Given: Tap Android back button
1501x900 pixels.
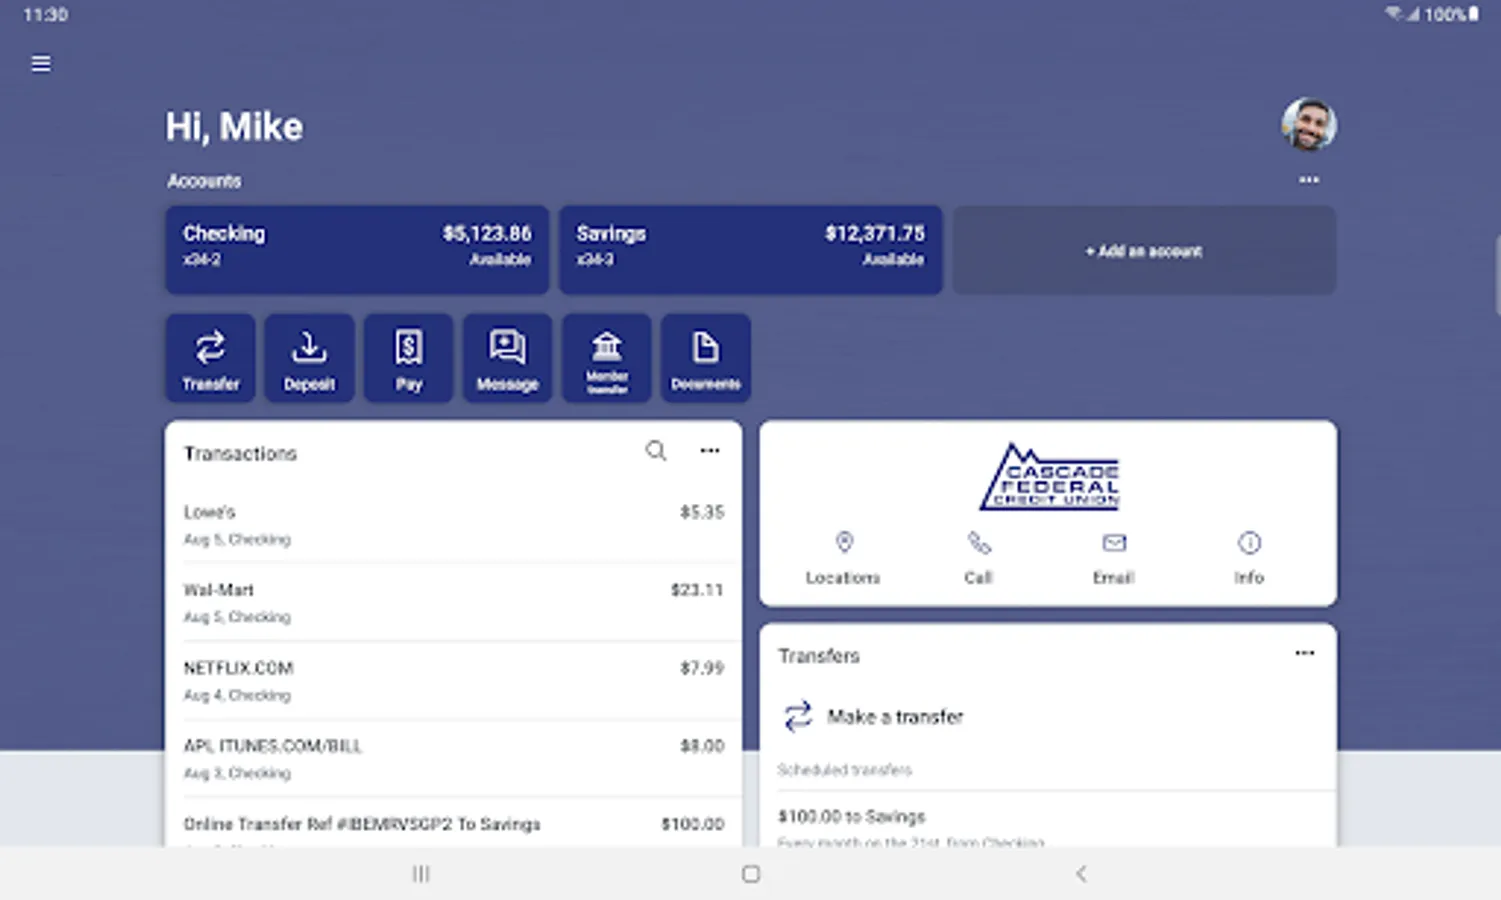Looking at the screenshot, I should click(x=1081, y=874).
